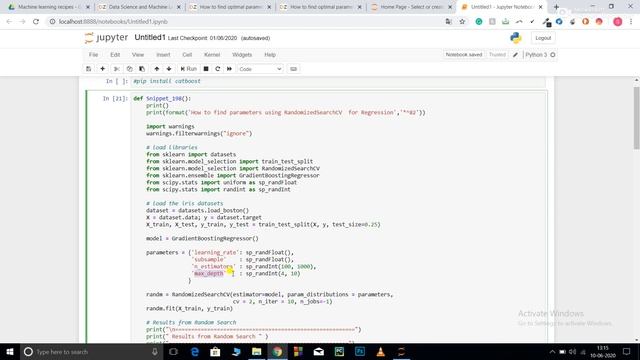Click the Python logo beside Logout
Viewport: 640px width, 360px height.
516,38
